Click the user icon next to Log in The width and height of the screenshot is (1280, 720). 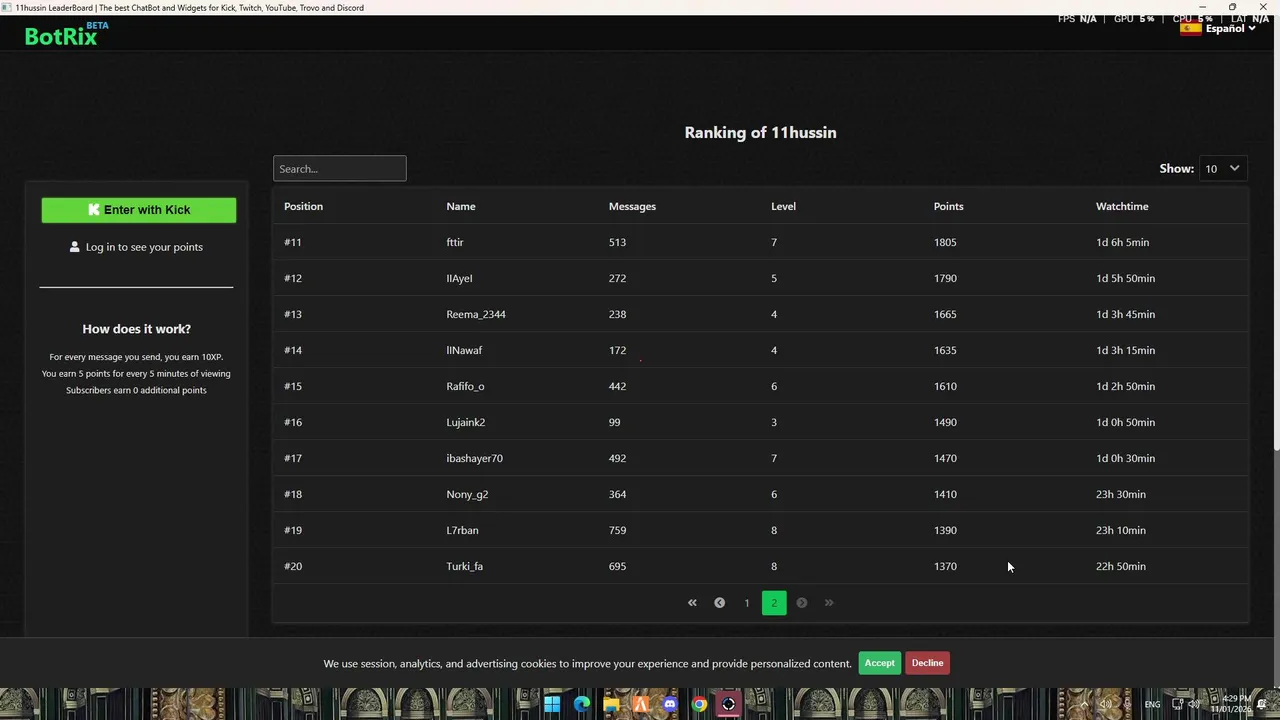75,247
